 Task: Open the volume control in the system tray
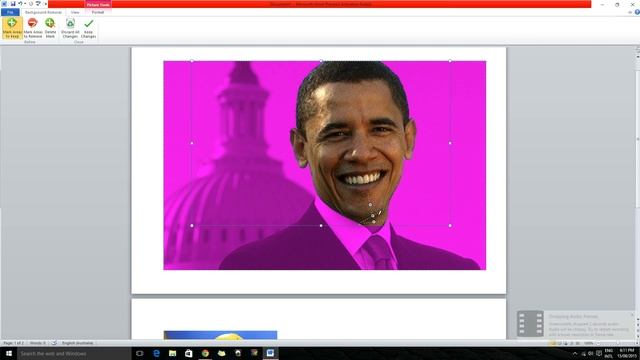pos(591,353)
